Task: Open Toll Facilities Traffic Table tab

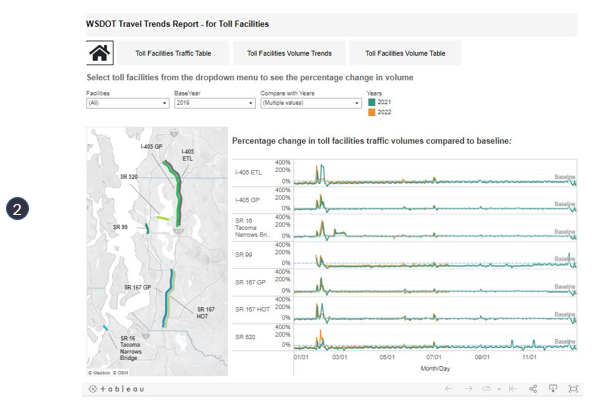Action: click(x=173, y=53)
